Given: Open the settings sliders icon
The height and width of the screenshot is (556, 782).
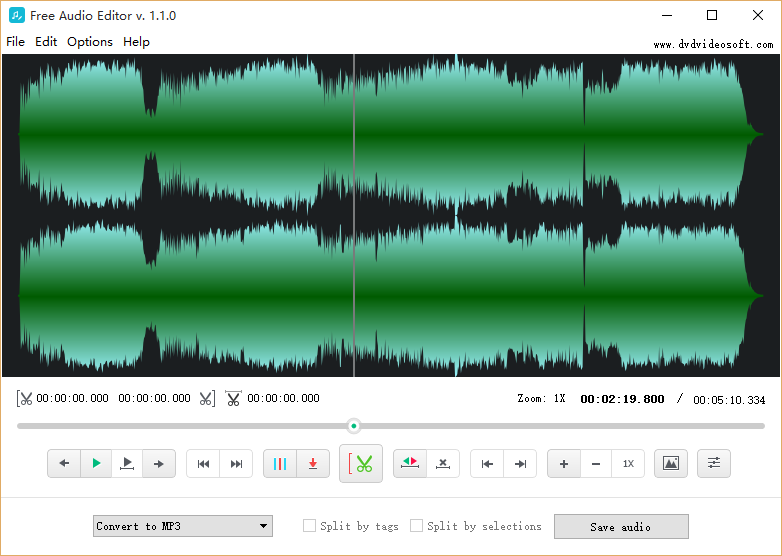Looking at the screenshot, I should 714,463.
